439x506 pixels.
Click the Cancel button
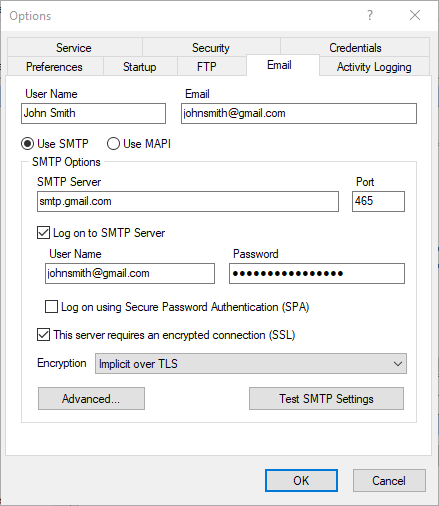[x=389, y=480]
